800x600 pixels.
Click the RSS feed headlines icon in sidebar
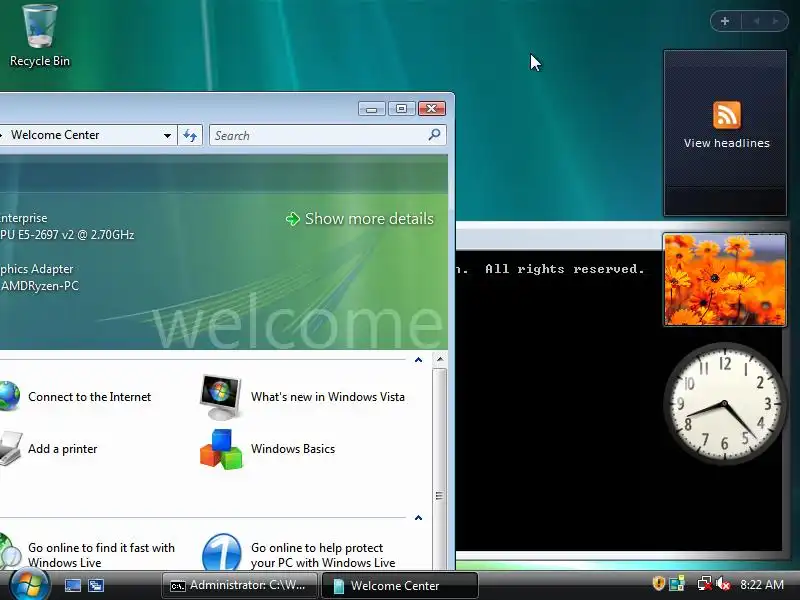727,115
